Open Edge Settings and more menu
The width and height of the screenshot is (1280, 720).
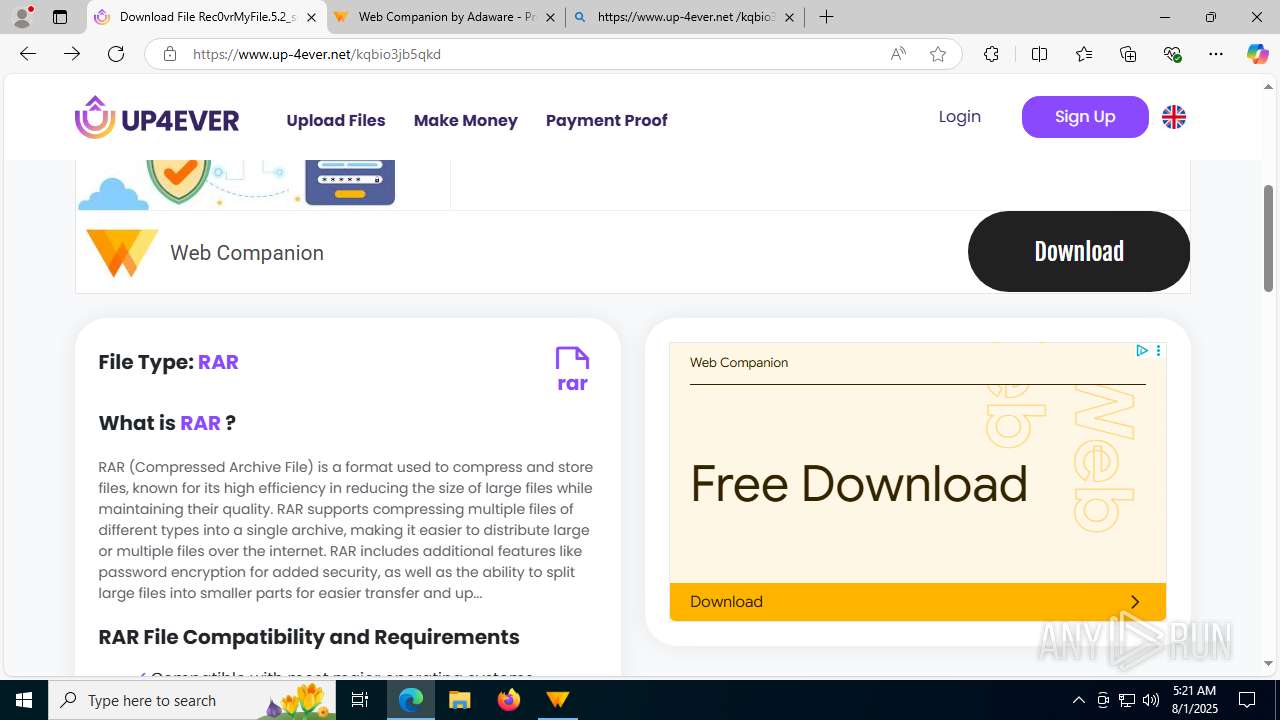pyautogui.click(x=1216, y=54)
